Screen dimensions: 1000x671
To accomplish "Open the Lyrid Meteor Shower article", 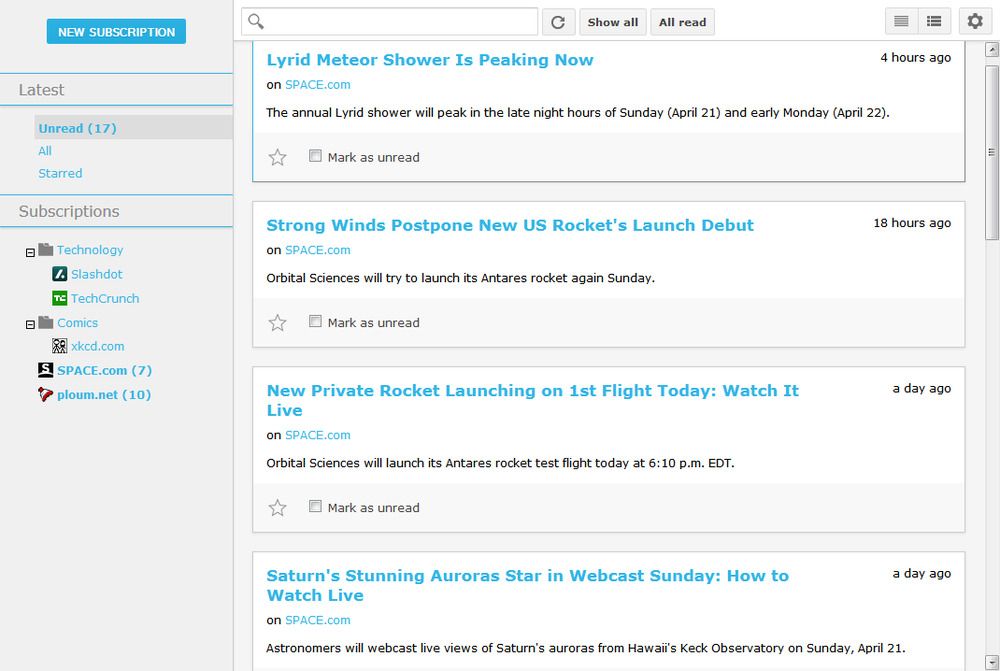I will coord(429,59).
